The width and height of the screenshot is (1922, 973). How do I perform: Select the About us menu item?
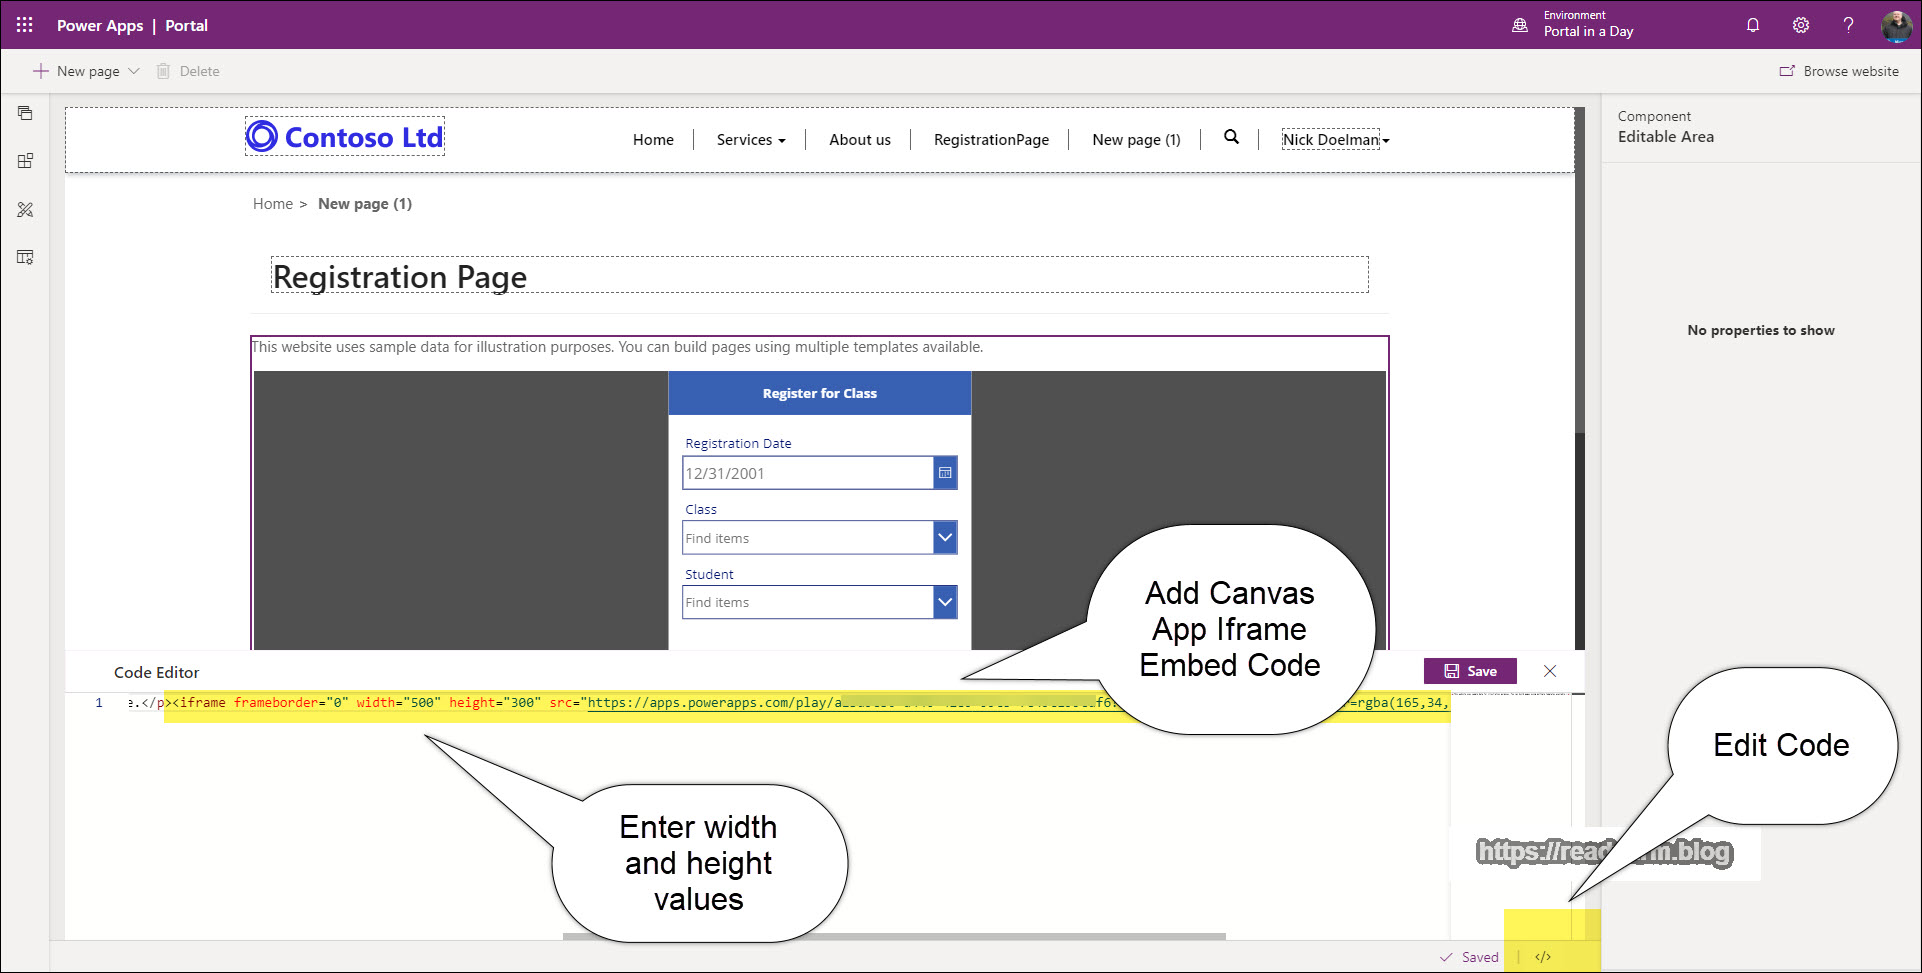click(859, 139)
